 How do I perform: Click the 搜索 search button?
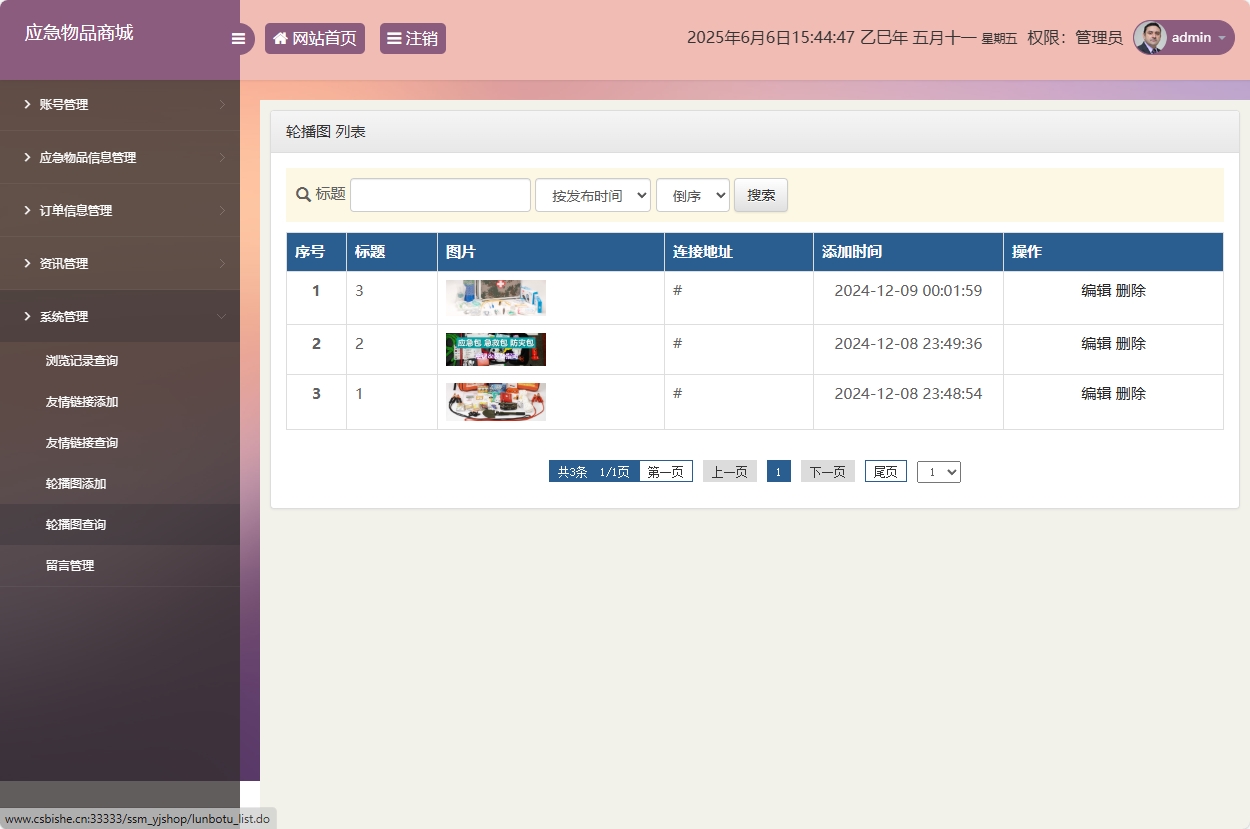[x=760, y=195]
